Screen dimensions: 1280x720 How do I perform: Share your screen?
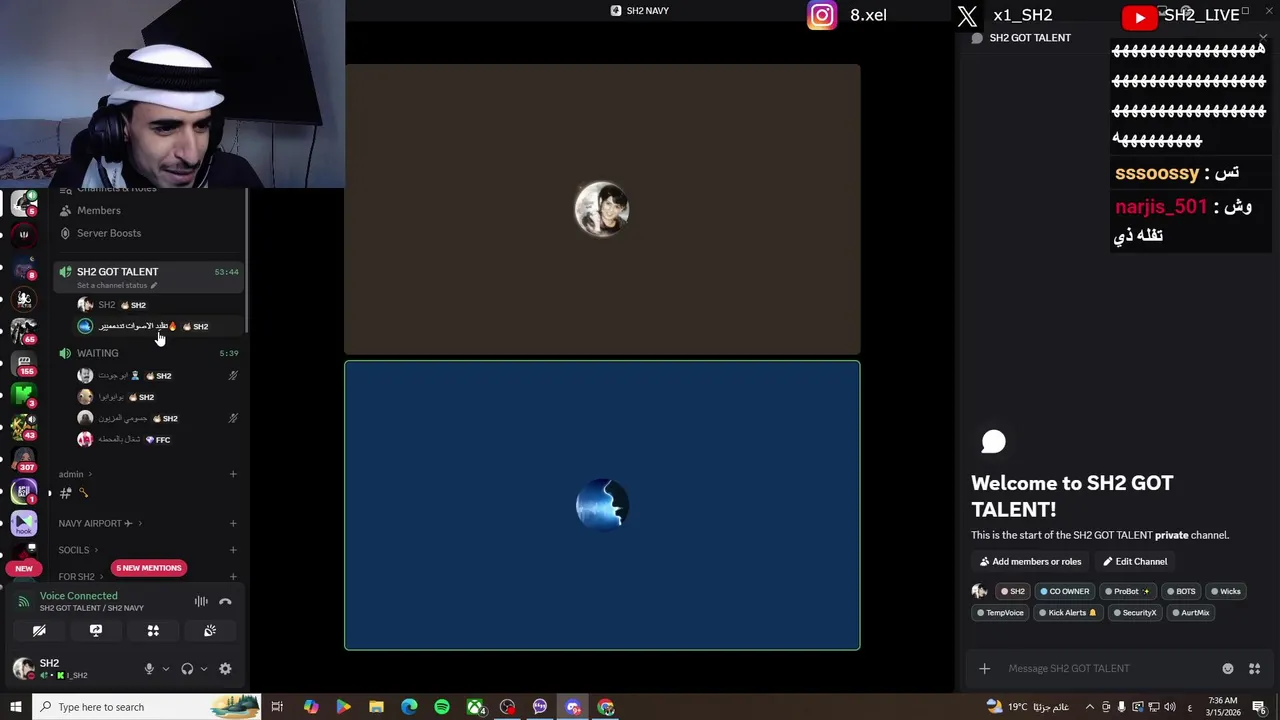point(96,631)
